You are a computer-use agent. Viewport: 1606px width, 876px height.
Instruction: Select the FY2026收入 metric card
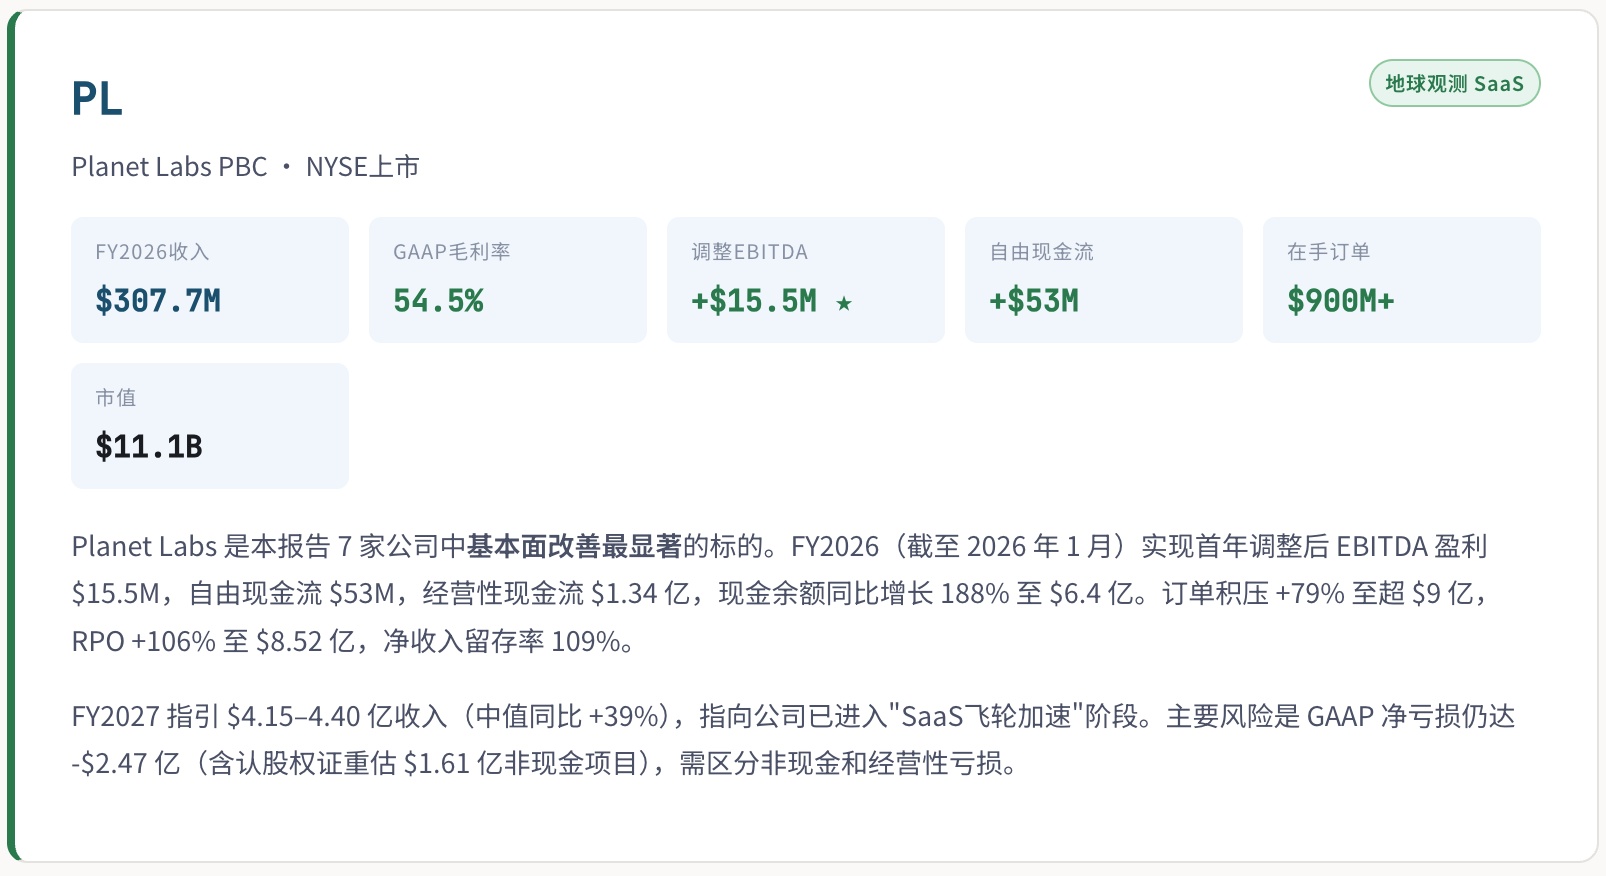(209, 279)
